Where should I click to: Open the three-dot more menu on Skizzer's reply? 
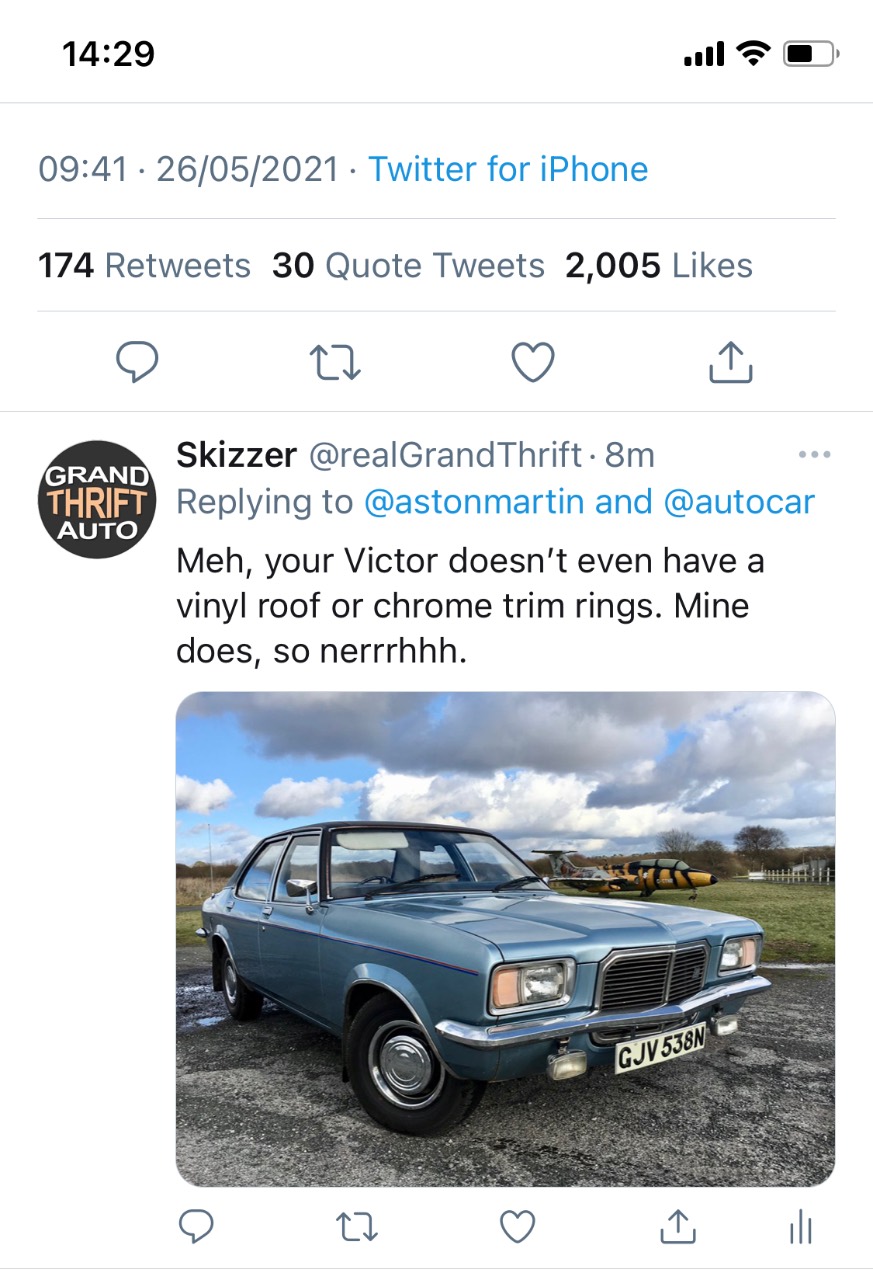(815, 455)
